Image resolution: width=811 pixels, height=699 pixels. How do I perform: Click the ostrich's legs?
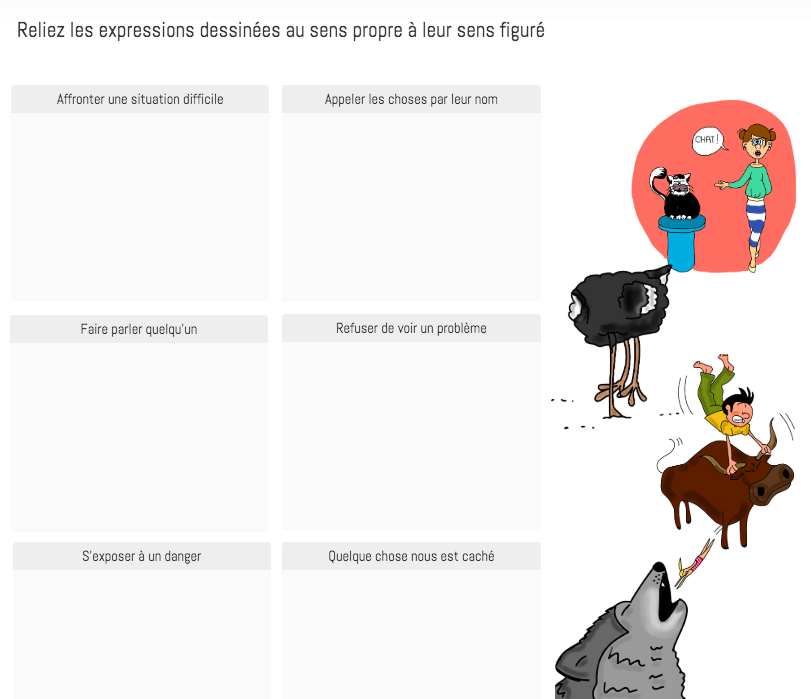point(622,377)
